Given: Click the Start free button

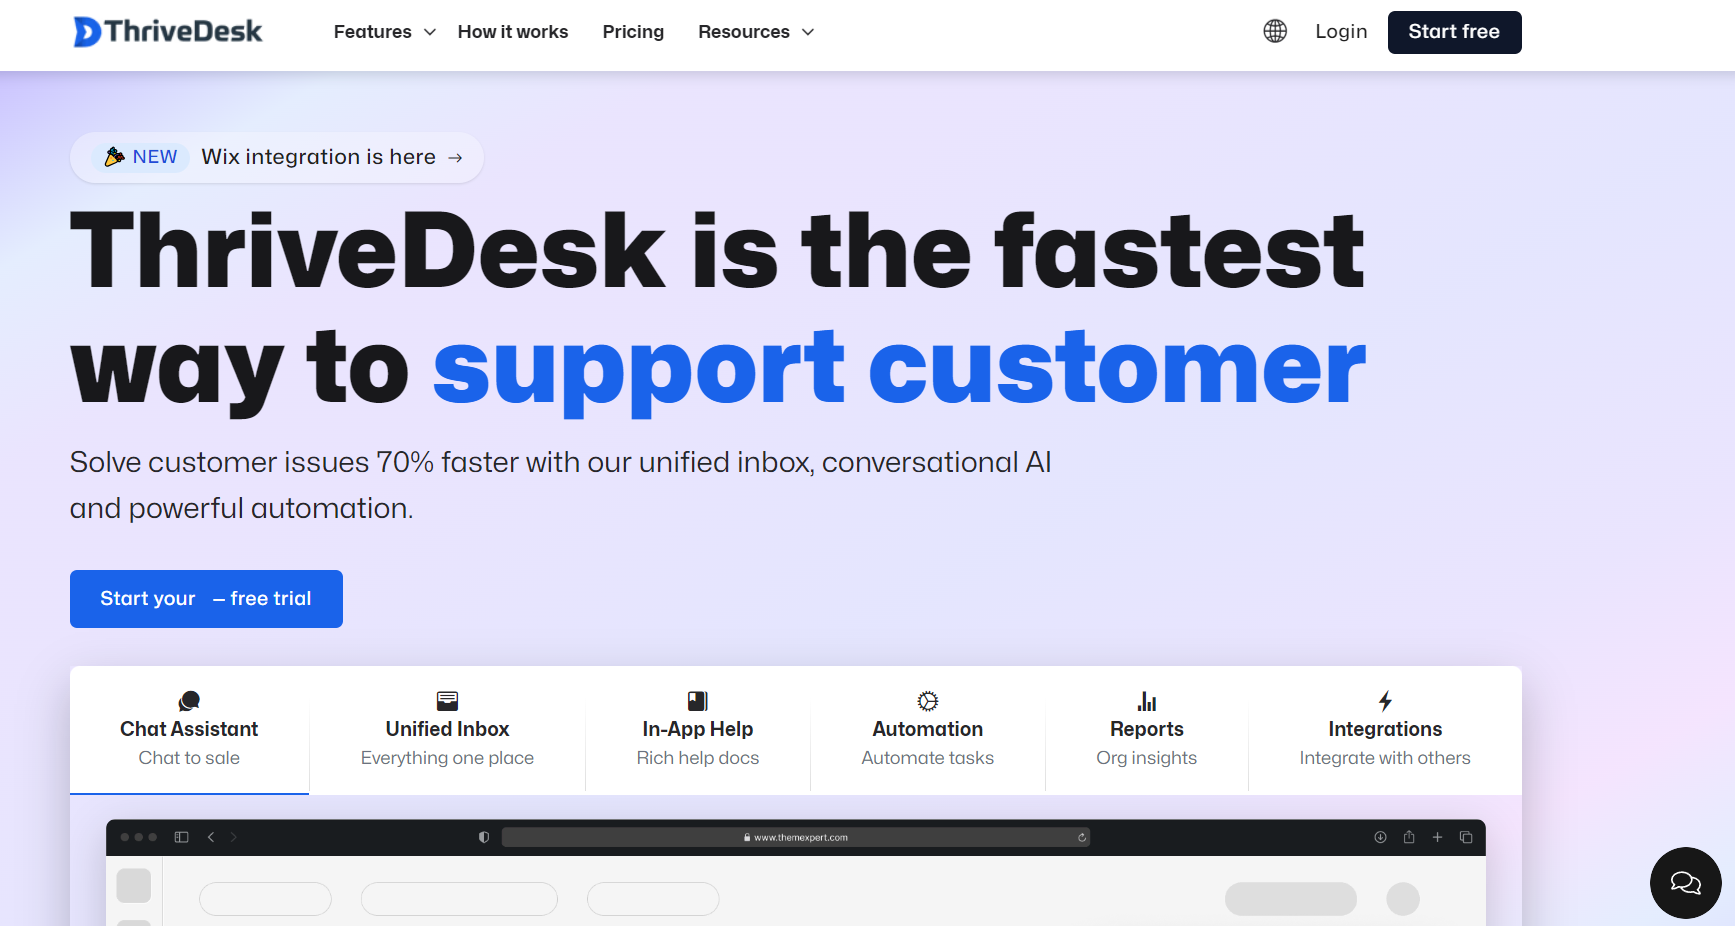Looking at the screenshot, I should (1454, 32).
